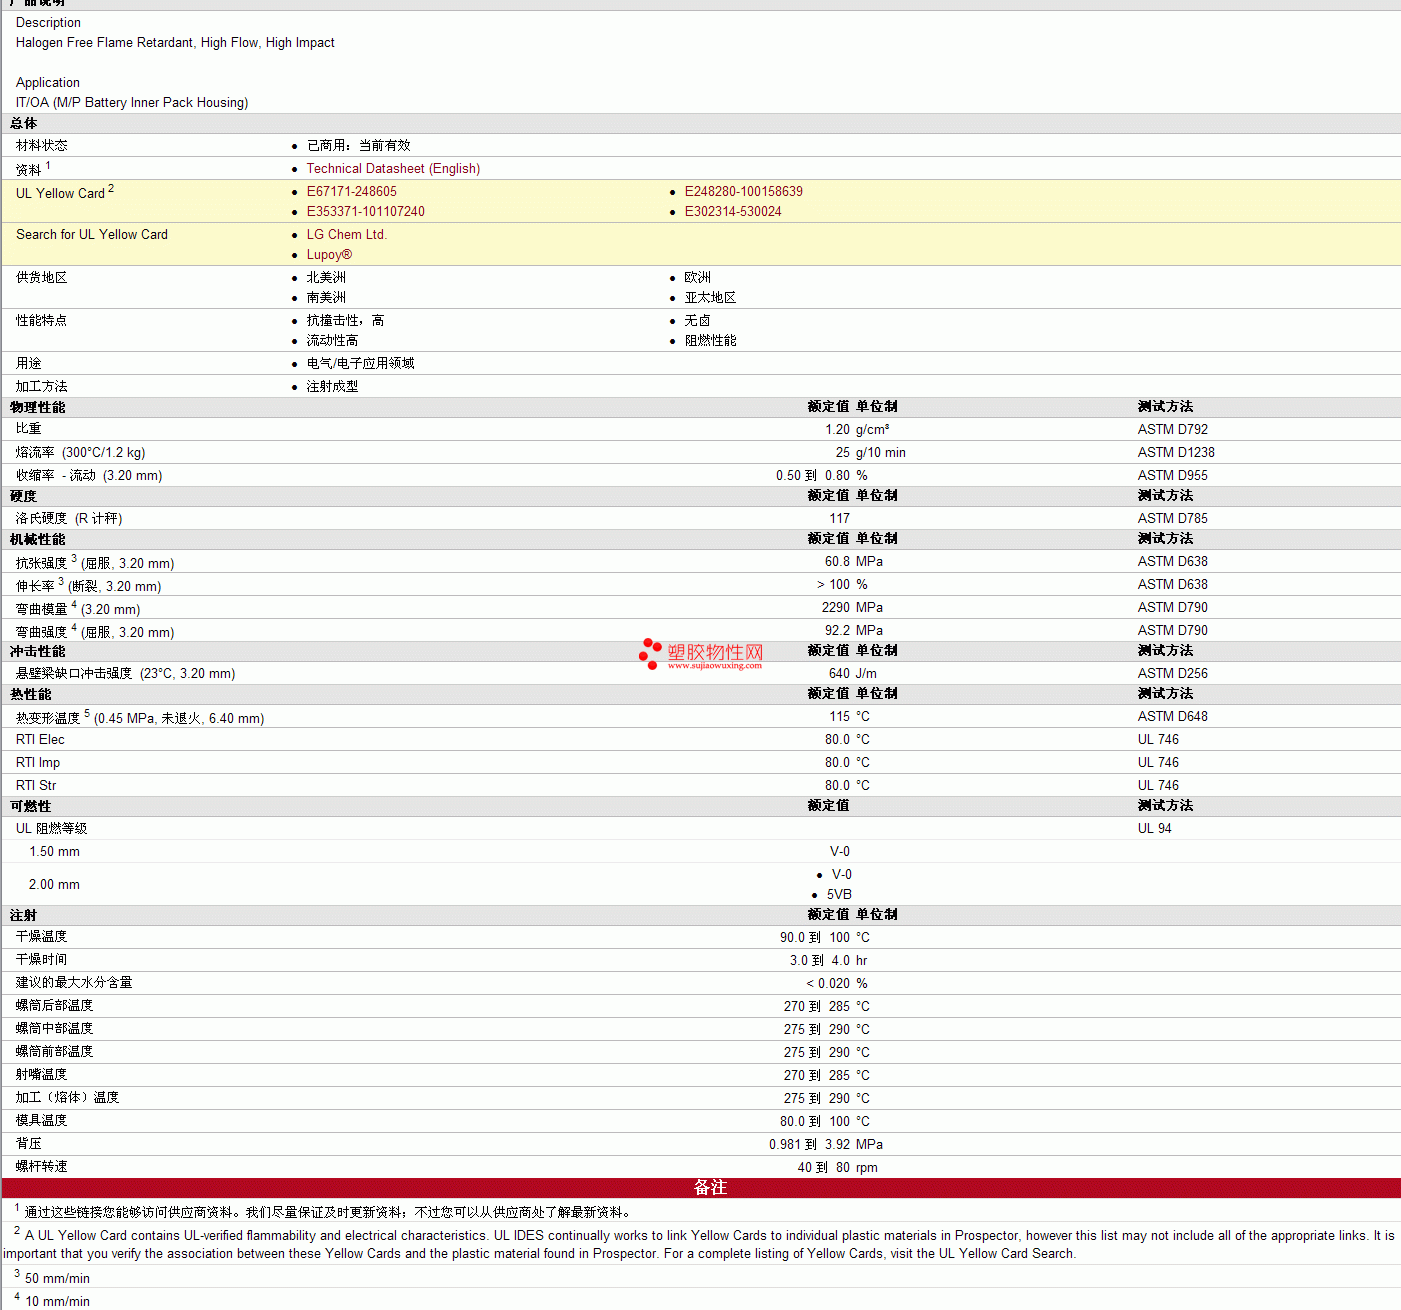Click the 螺筒后部温度 row label
Screen dimensions: 1401x1310
click(54, 1006)
